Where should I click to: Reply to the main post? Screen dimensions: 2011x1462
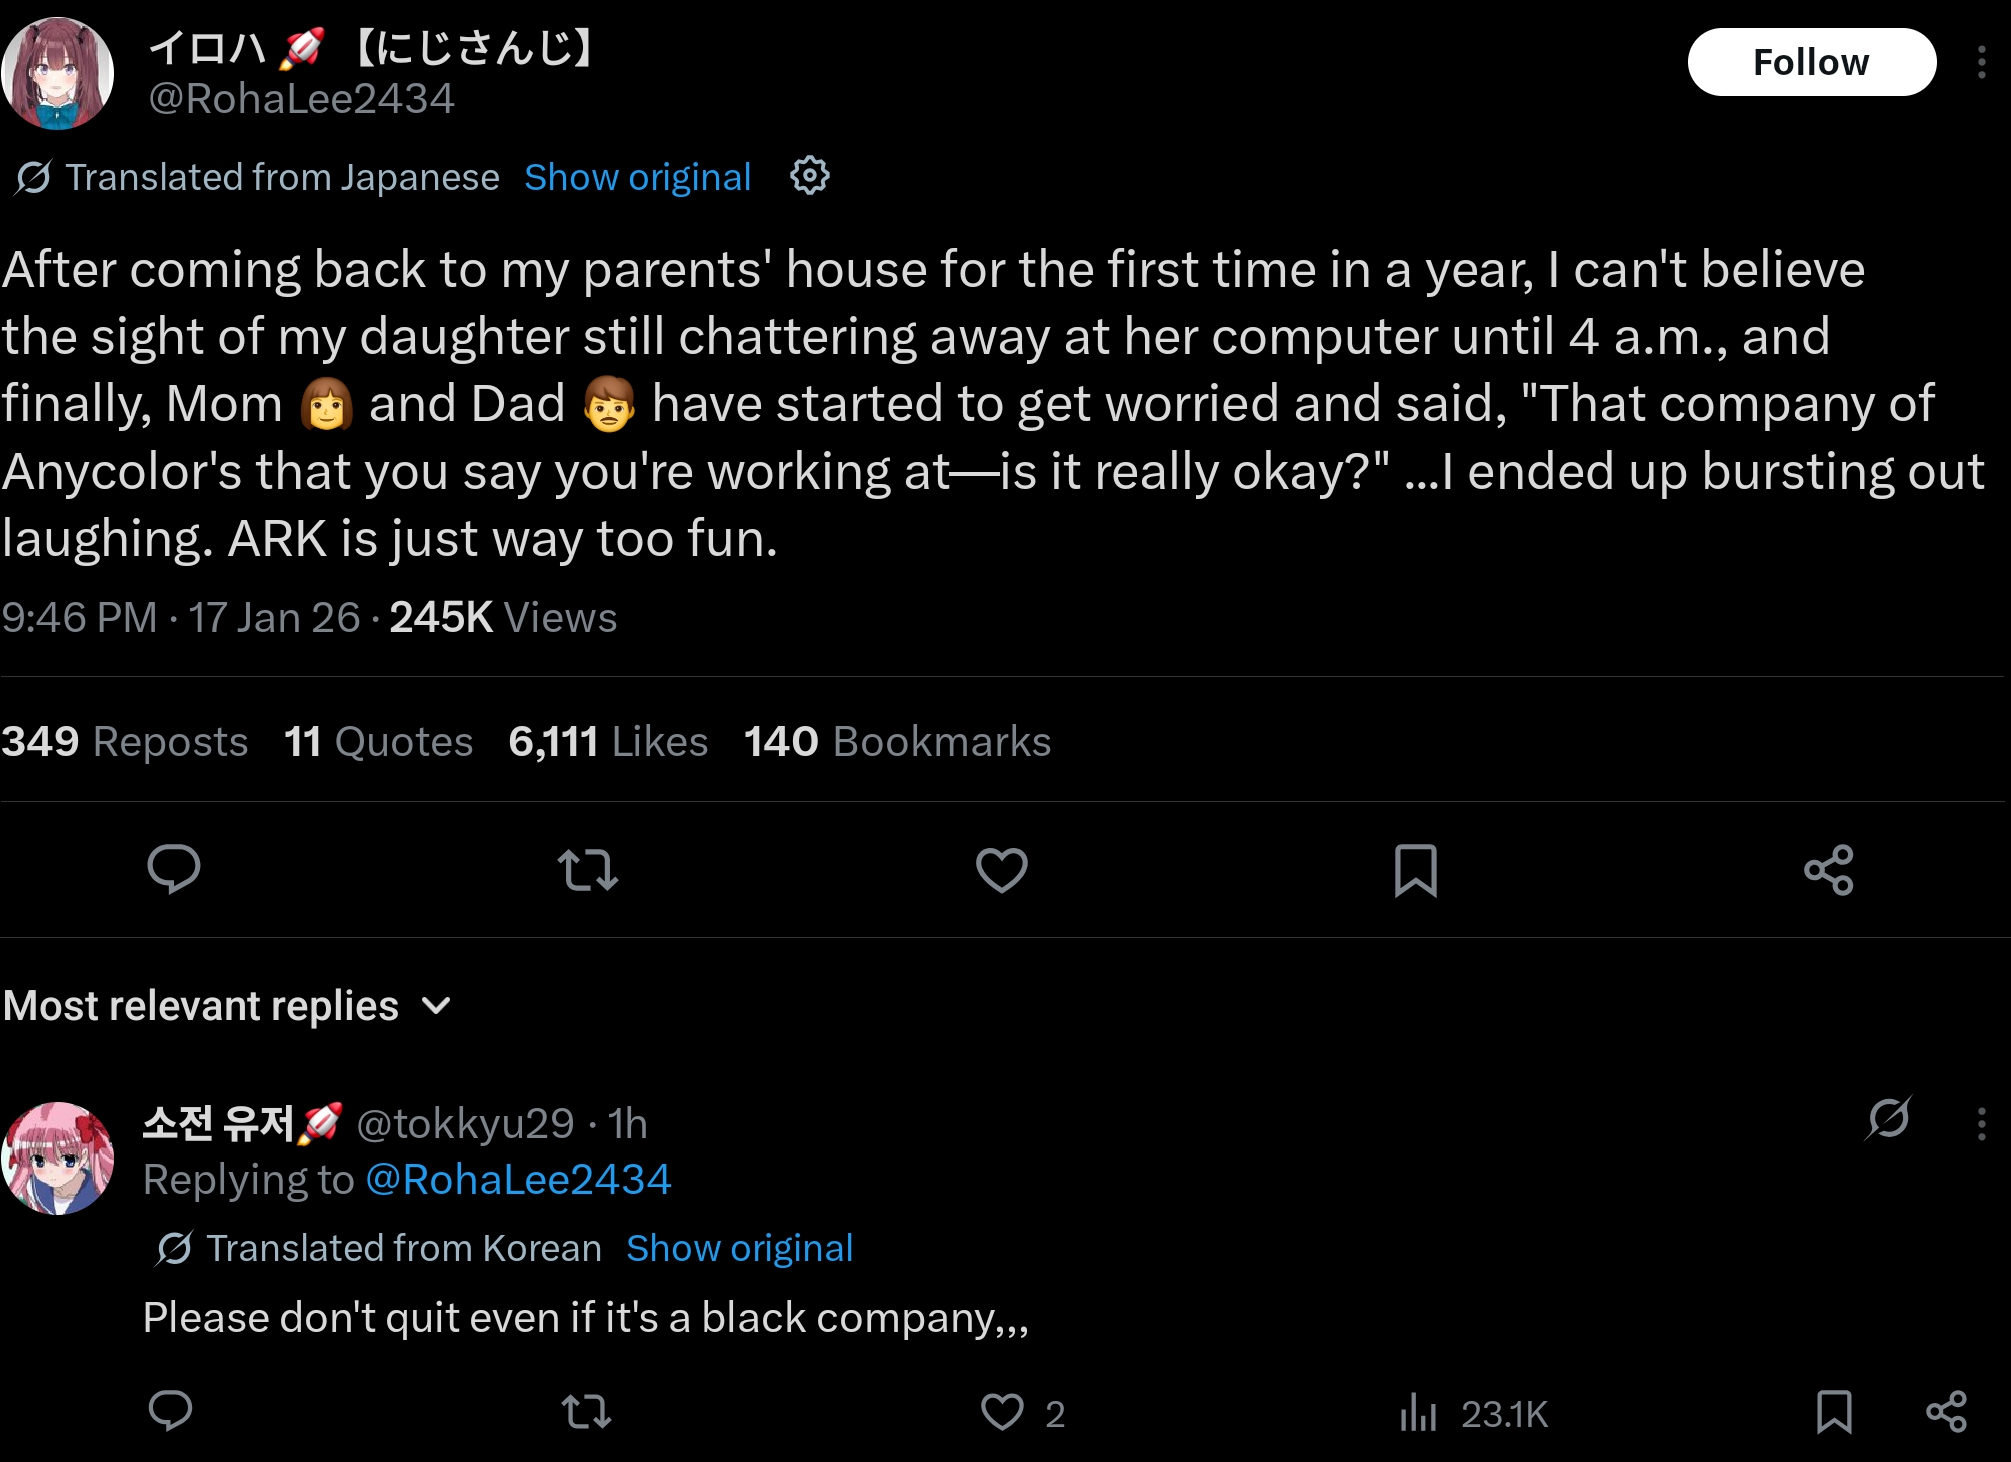(x=174, y=869)
